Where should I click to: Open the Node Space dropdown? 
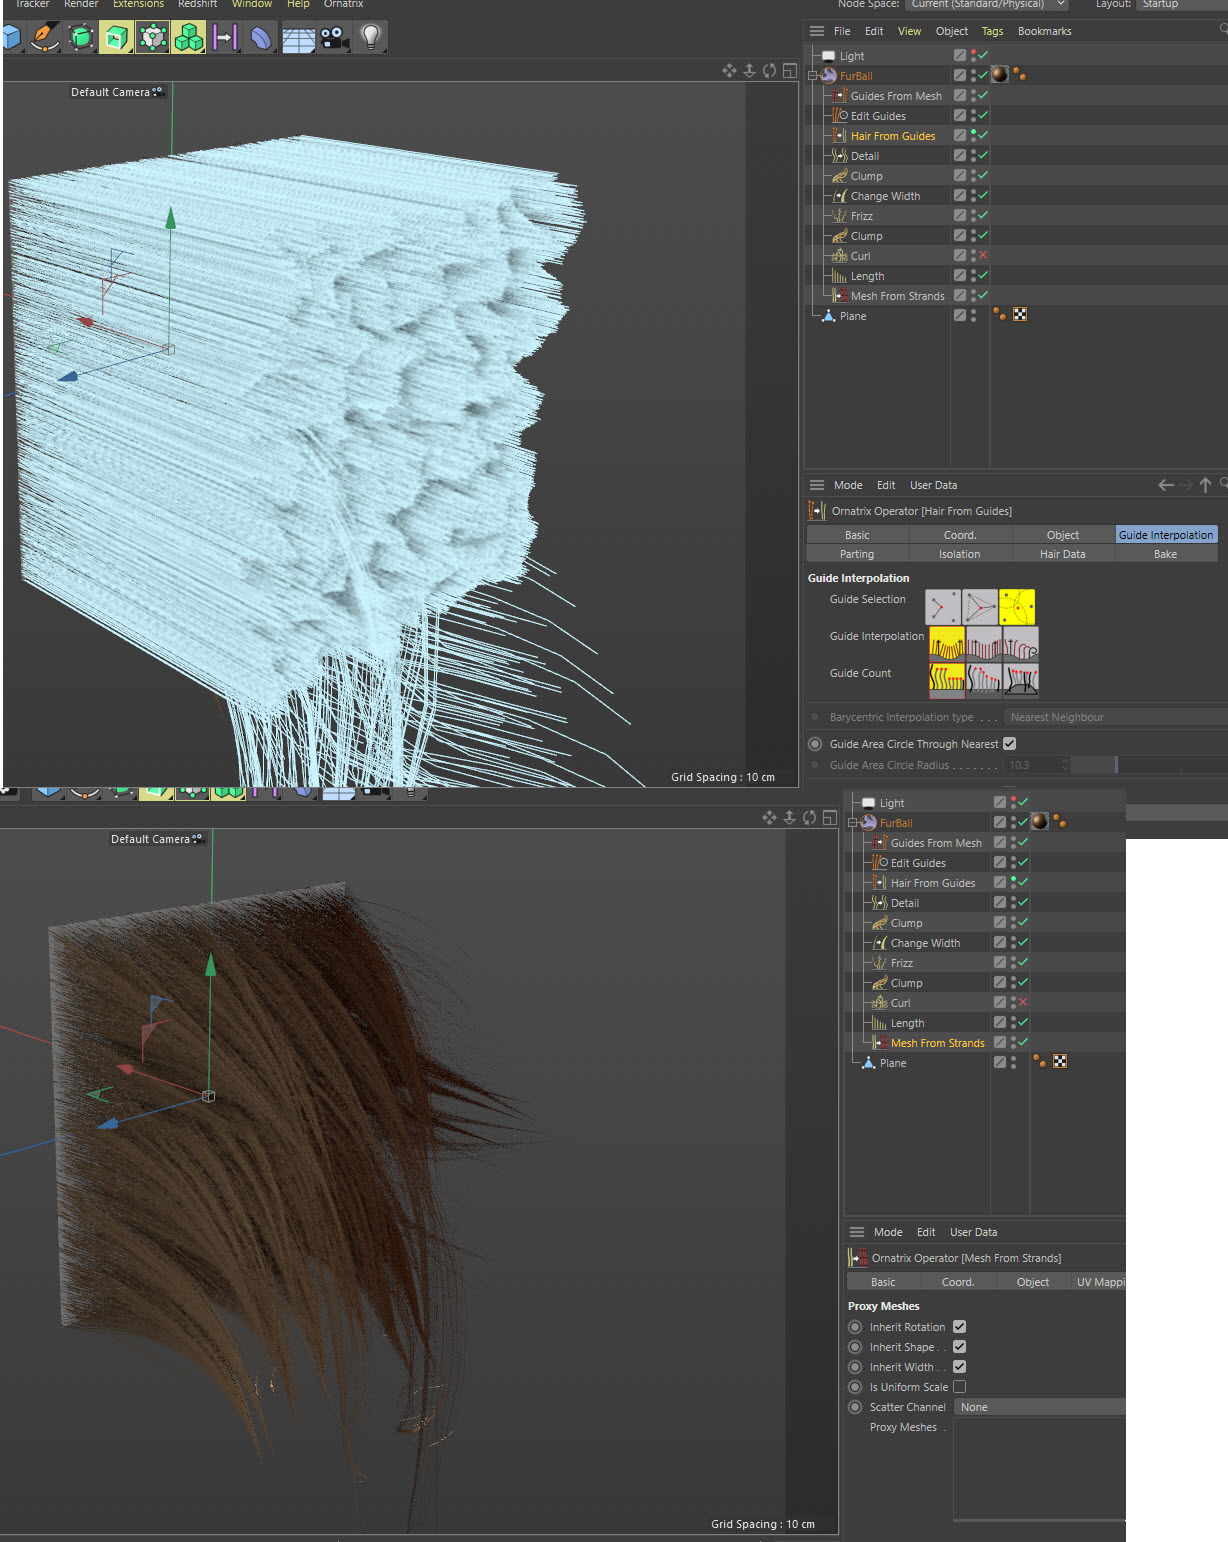click(986, 4)
